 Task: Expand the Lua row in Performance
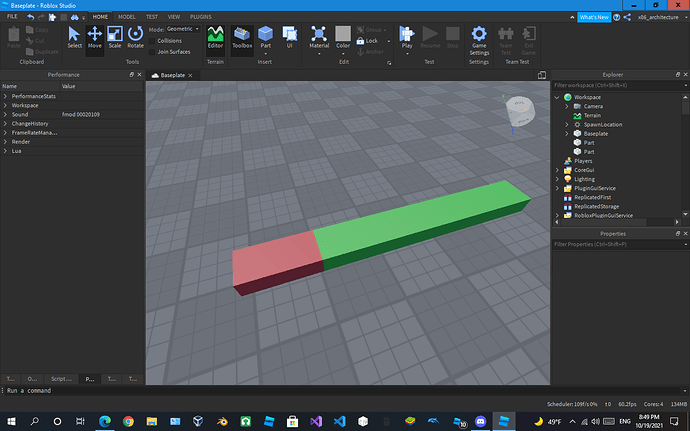5,151
